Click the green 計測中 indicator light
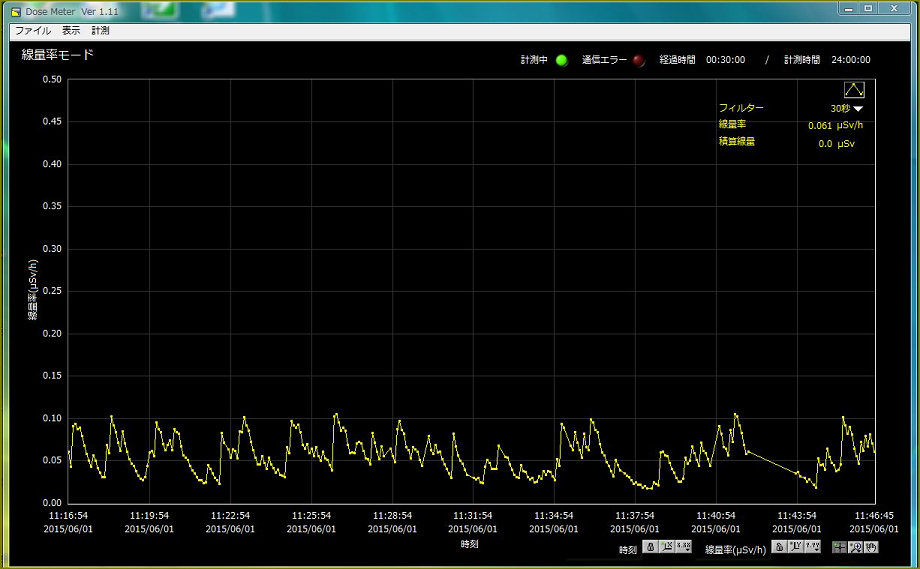The height and width of the screenshot is (569, 920). click(x=561, y=60)
